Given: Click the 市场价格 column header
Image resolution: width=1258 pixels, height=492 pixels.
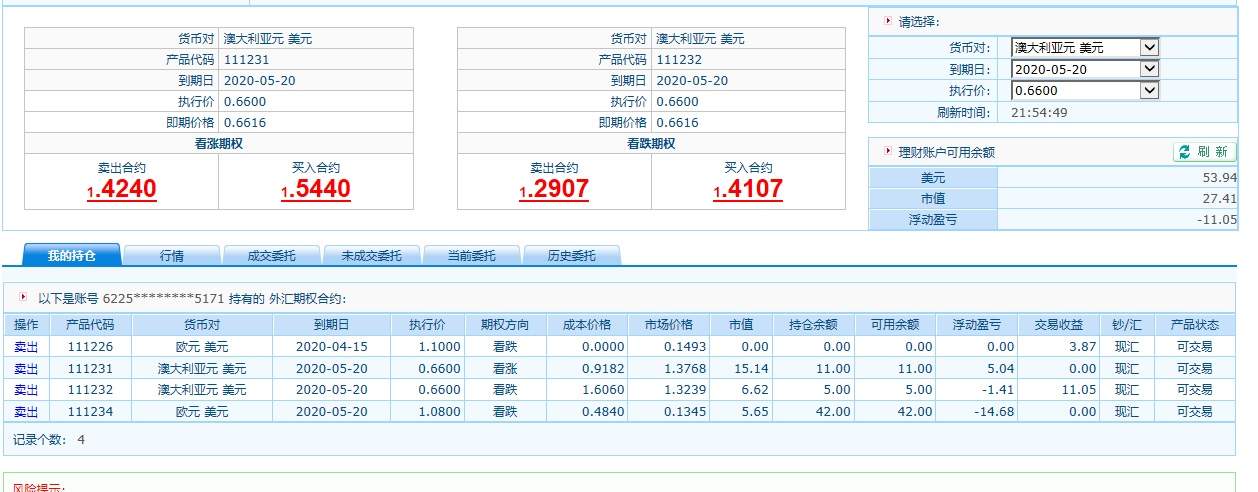Looking at the screenshot, I should coord(669,325).
